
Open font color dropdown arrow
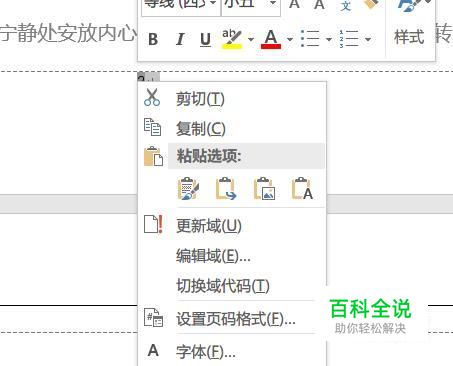tap(290, 39)
